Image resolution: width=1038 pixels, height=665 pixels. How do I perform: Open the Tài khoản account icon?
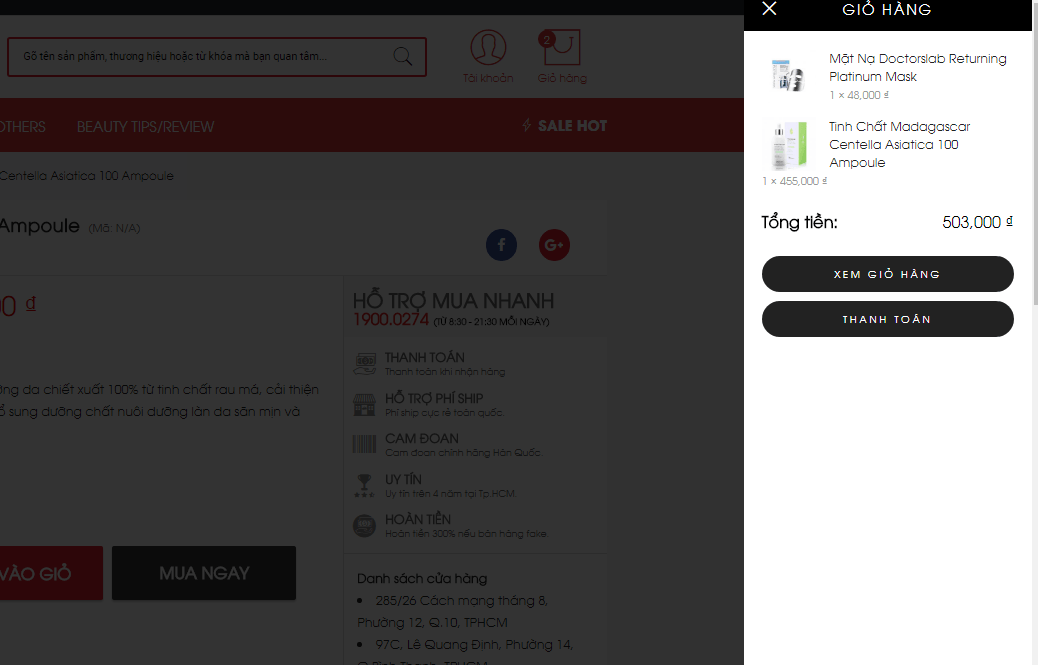pos(489,48)
